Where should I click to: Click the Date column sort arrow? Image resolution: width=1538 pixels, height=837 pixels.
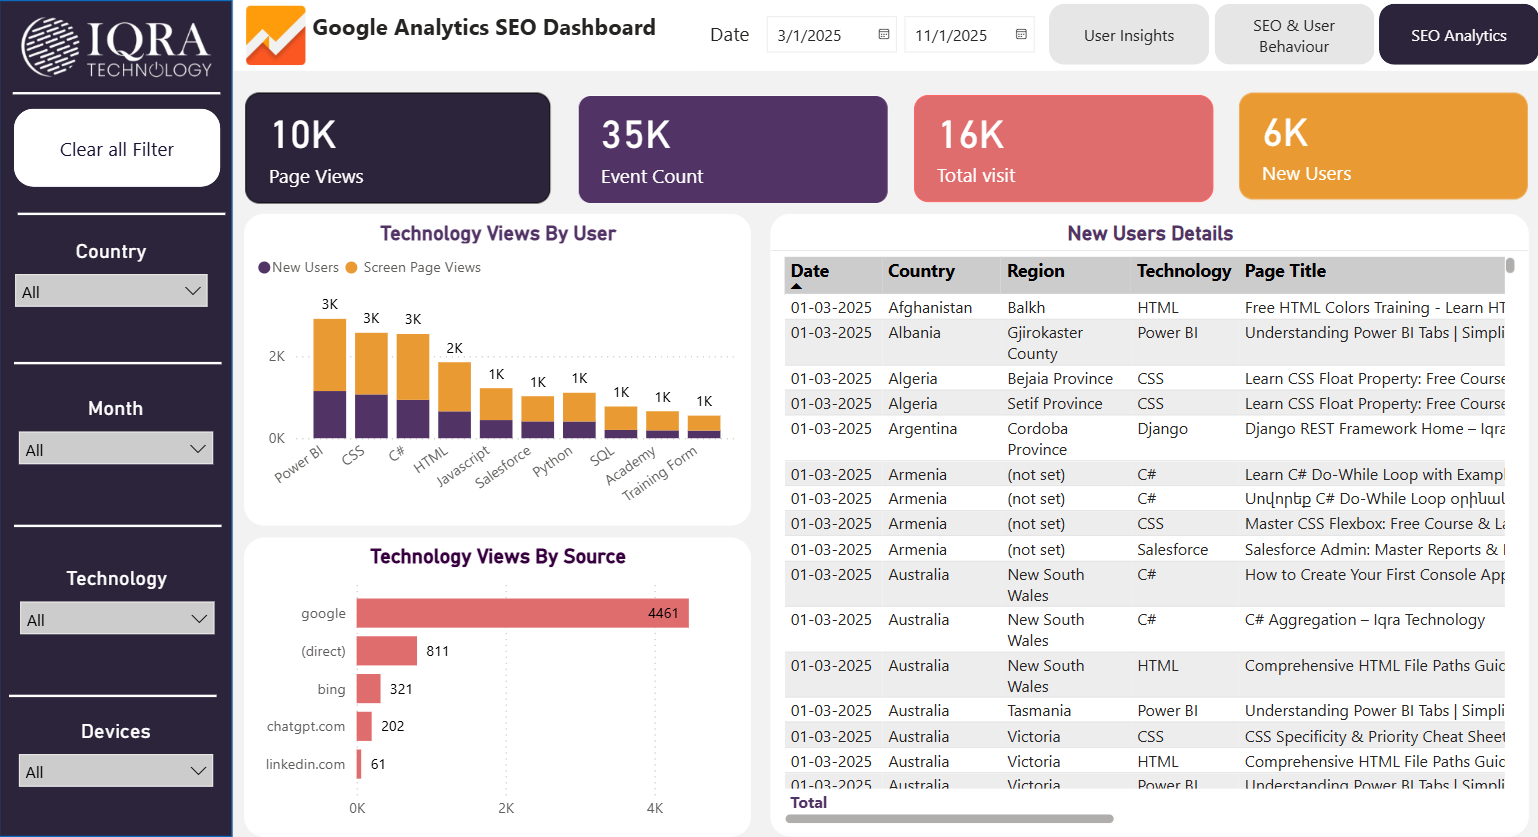pos(797,287)
